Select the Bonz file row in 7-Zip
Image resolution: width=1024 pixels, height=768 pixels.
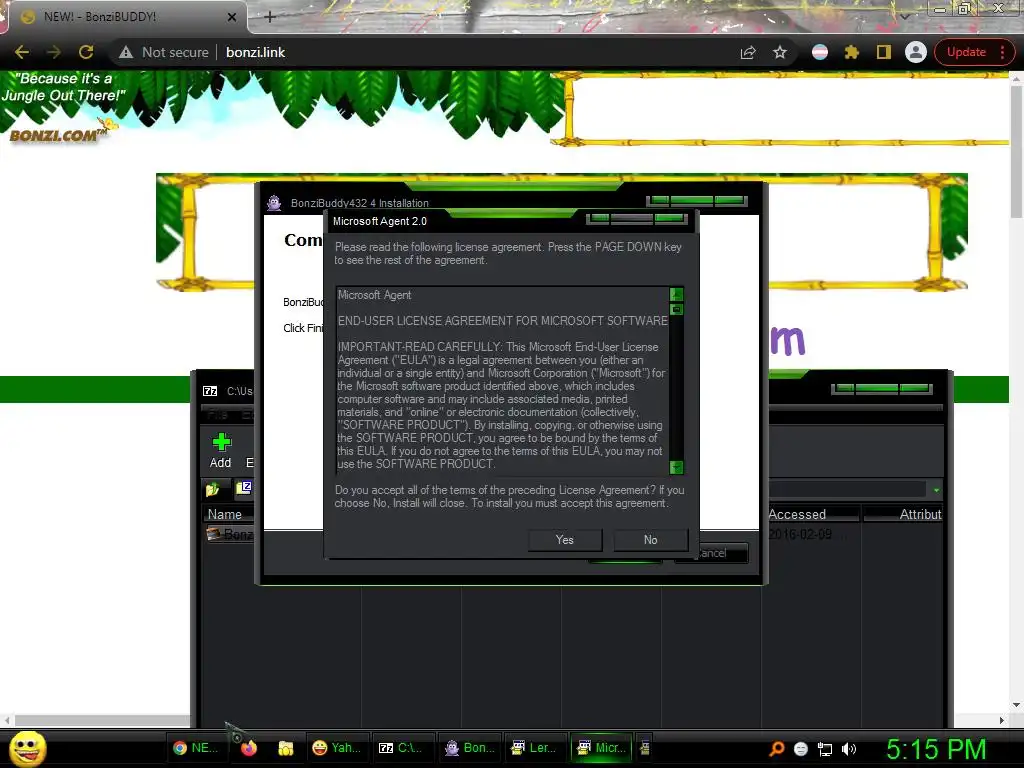coord(230,534)
